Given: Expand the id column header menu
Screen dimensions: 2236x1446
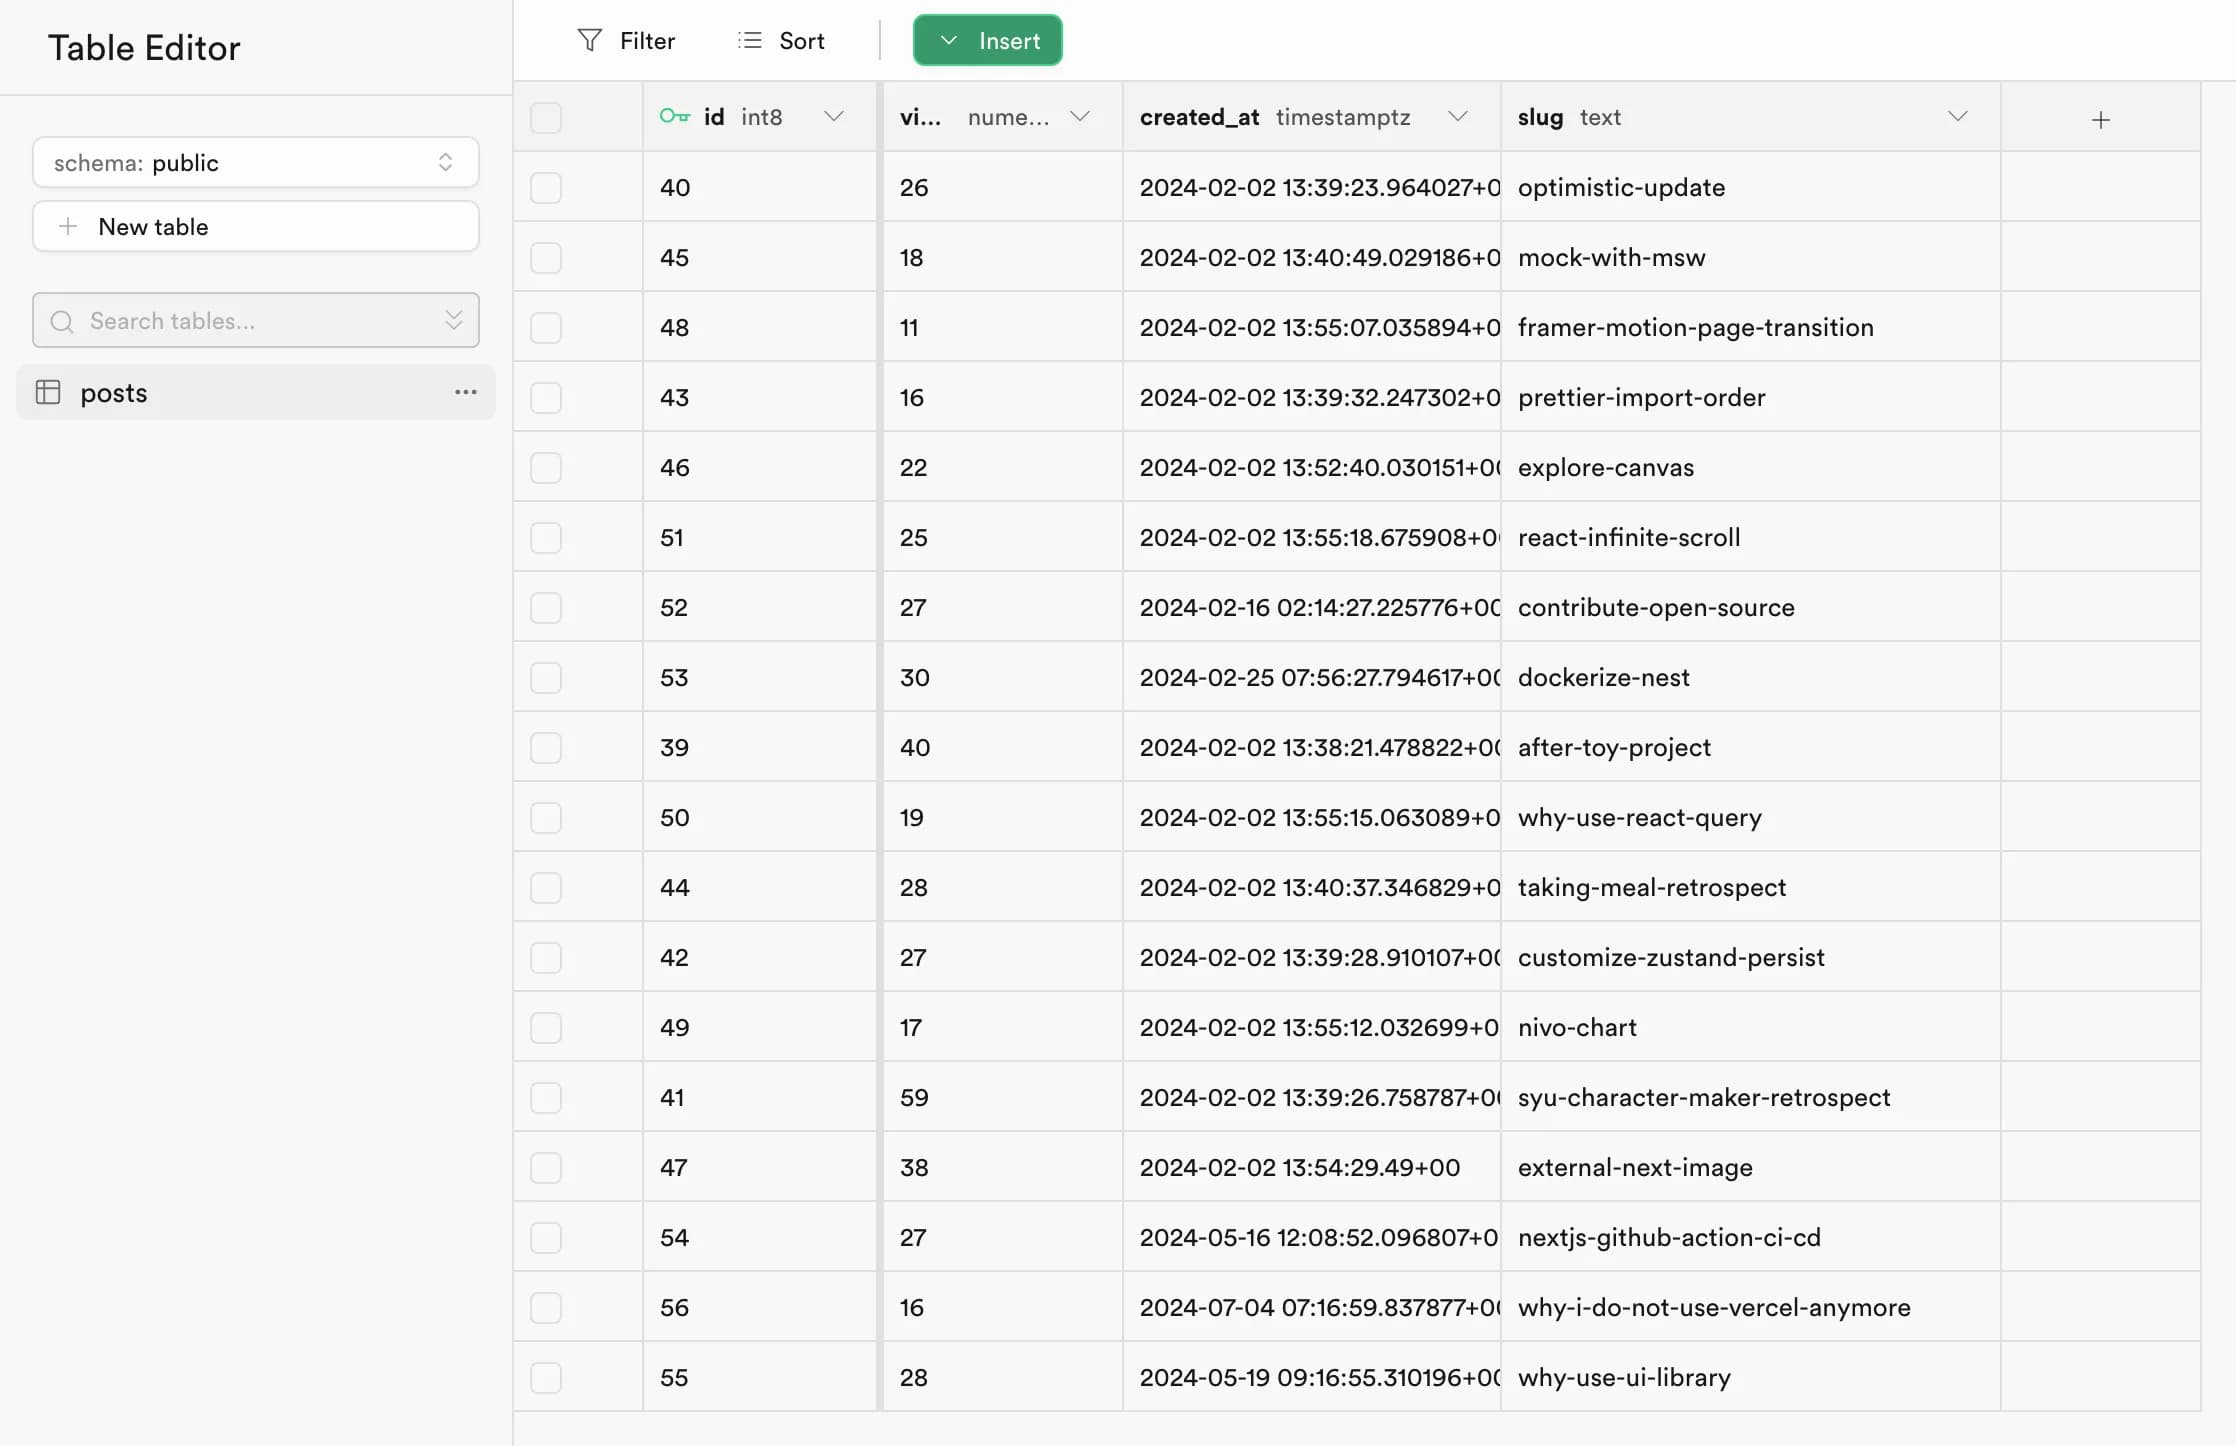Looking at the screenshot, I should tap(833, 117).
